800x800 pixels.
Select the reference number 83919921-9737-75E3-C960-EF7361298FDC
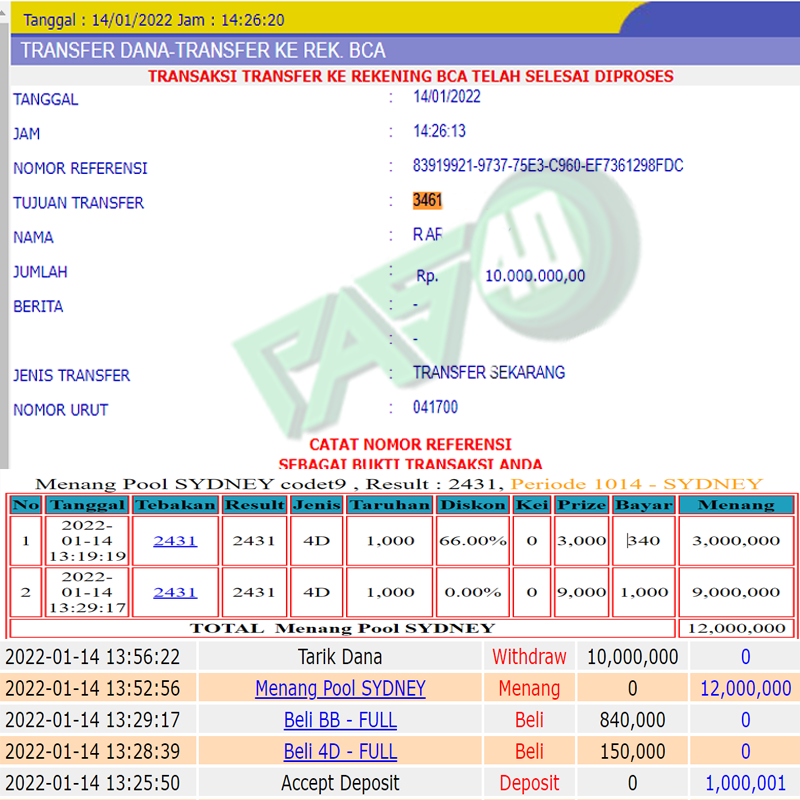(548, 165)
